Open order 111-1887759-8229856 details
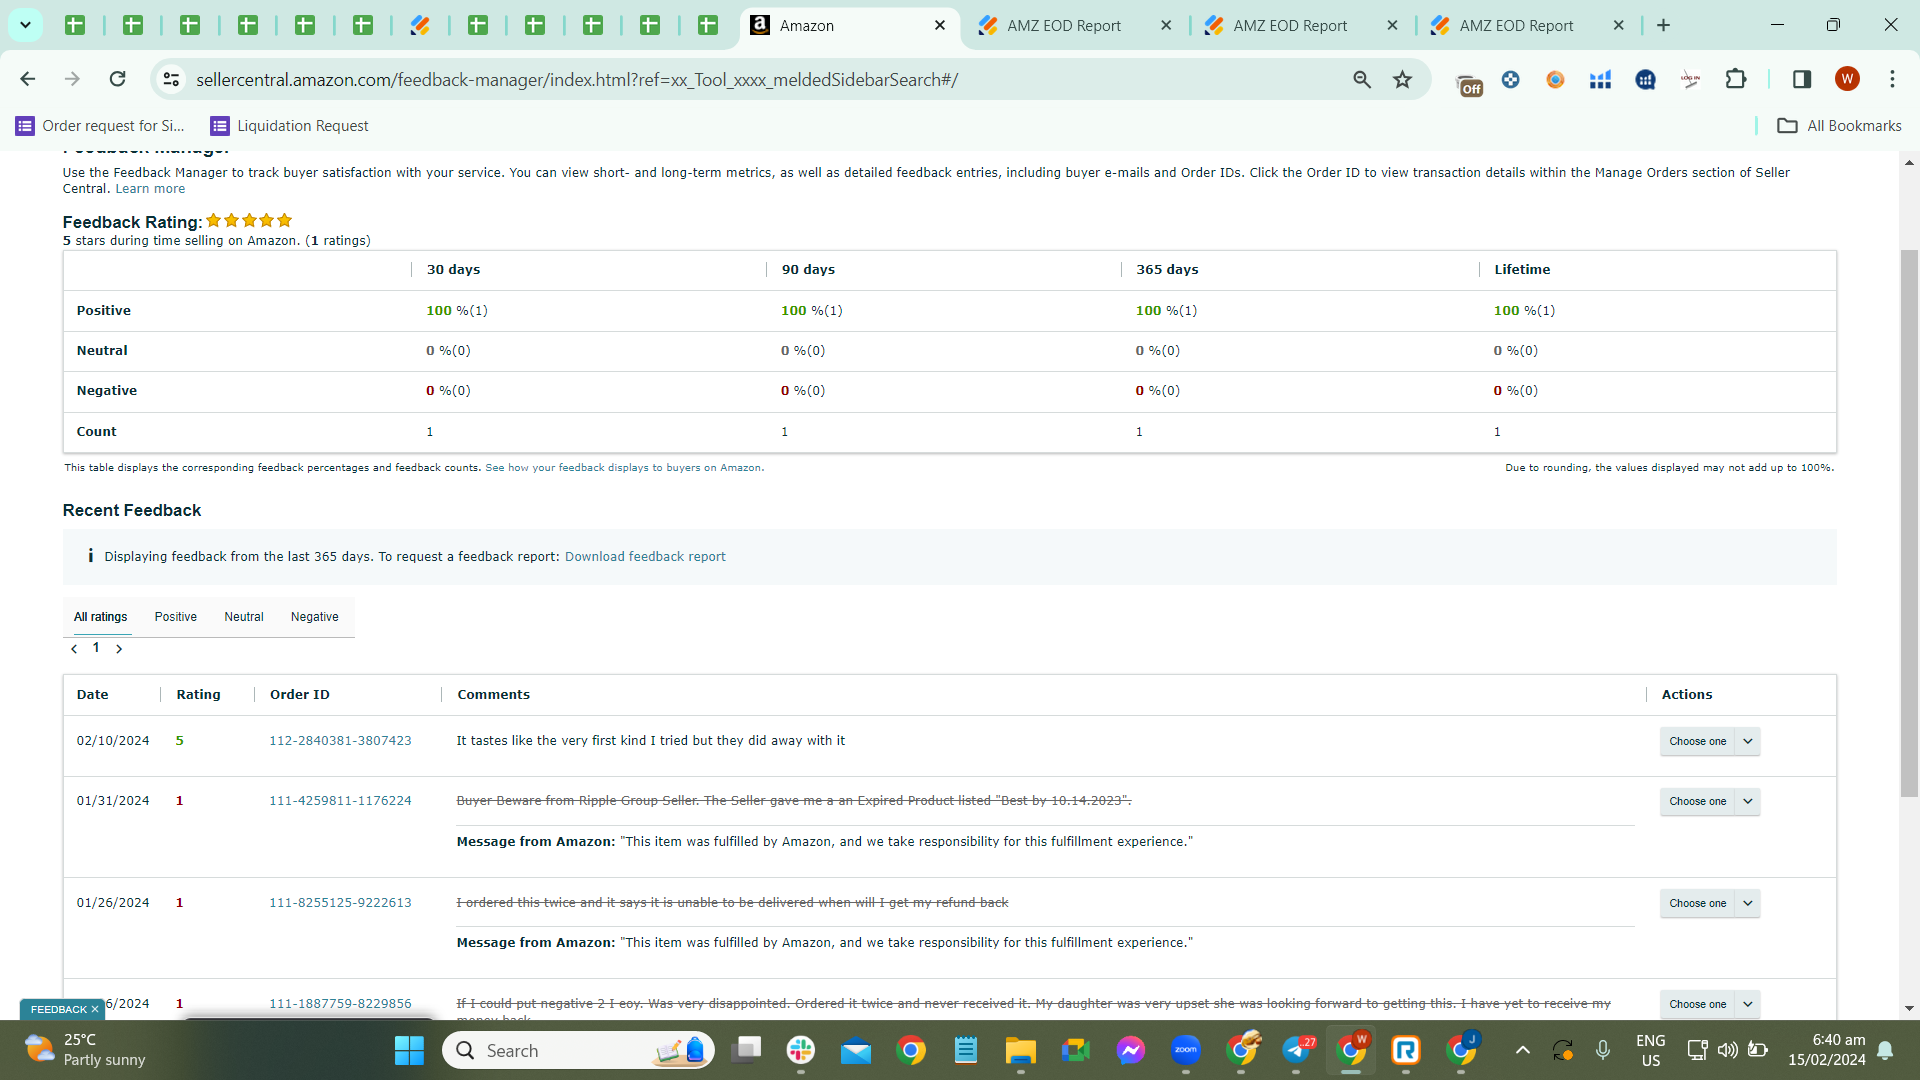The height and width of the screenshot is (1080, 1920). point(340,1004)
